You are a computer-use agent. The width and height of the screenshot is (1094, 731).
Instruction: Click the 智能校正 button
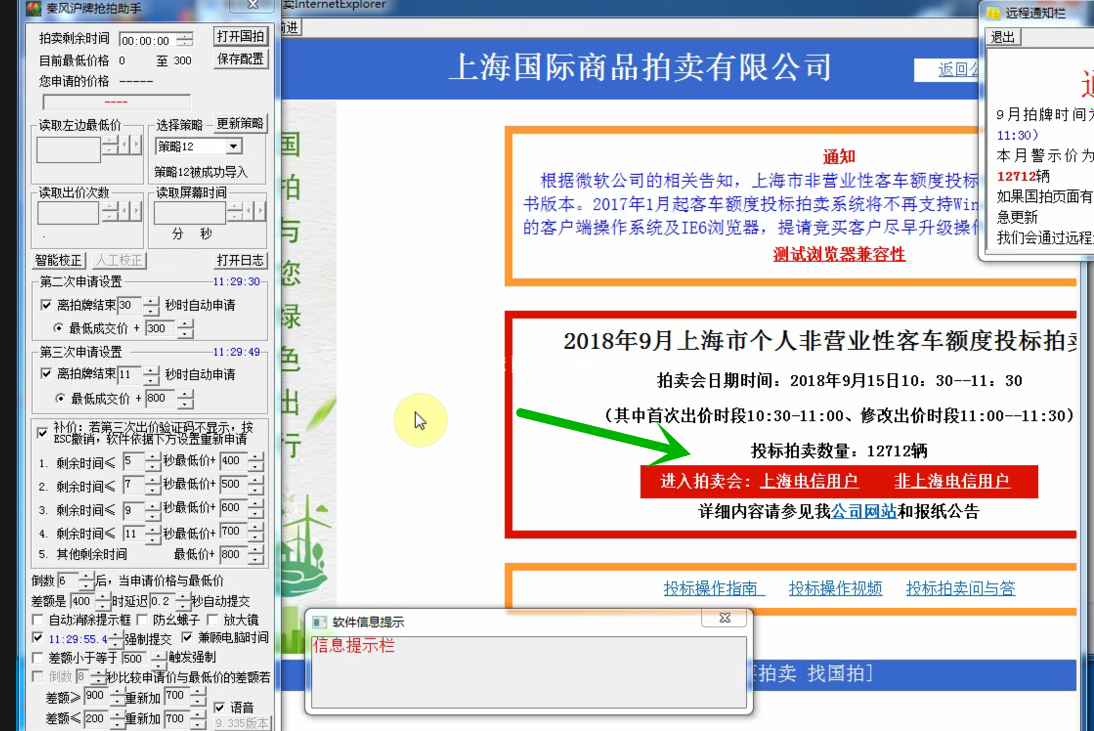tap(59, 260)
